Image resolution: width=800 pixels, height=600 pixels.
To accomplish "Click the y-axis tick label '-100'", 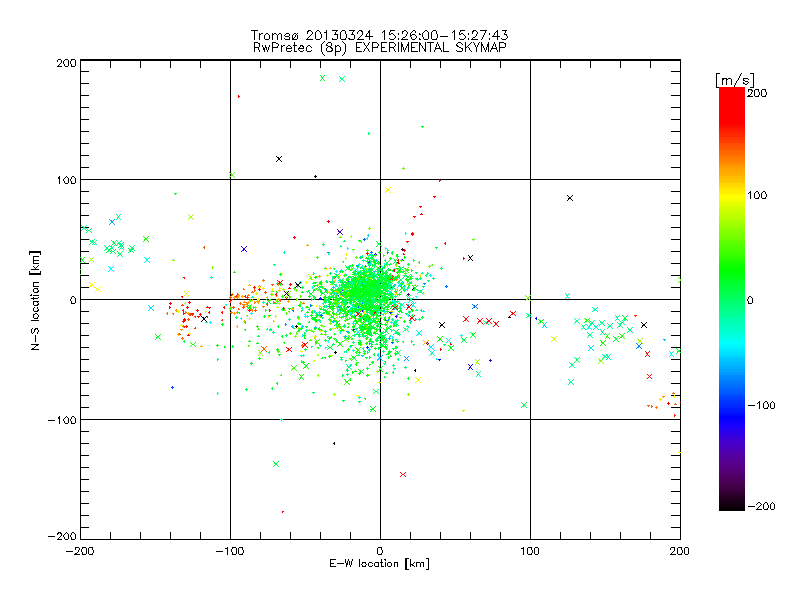I will pyautogui.click(x=62, y=420).
